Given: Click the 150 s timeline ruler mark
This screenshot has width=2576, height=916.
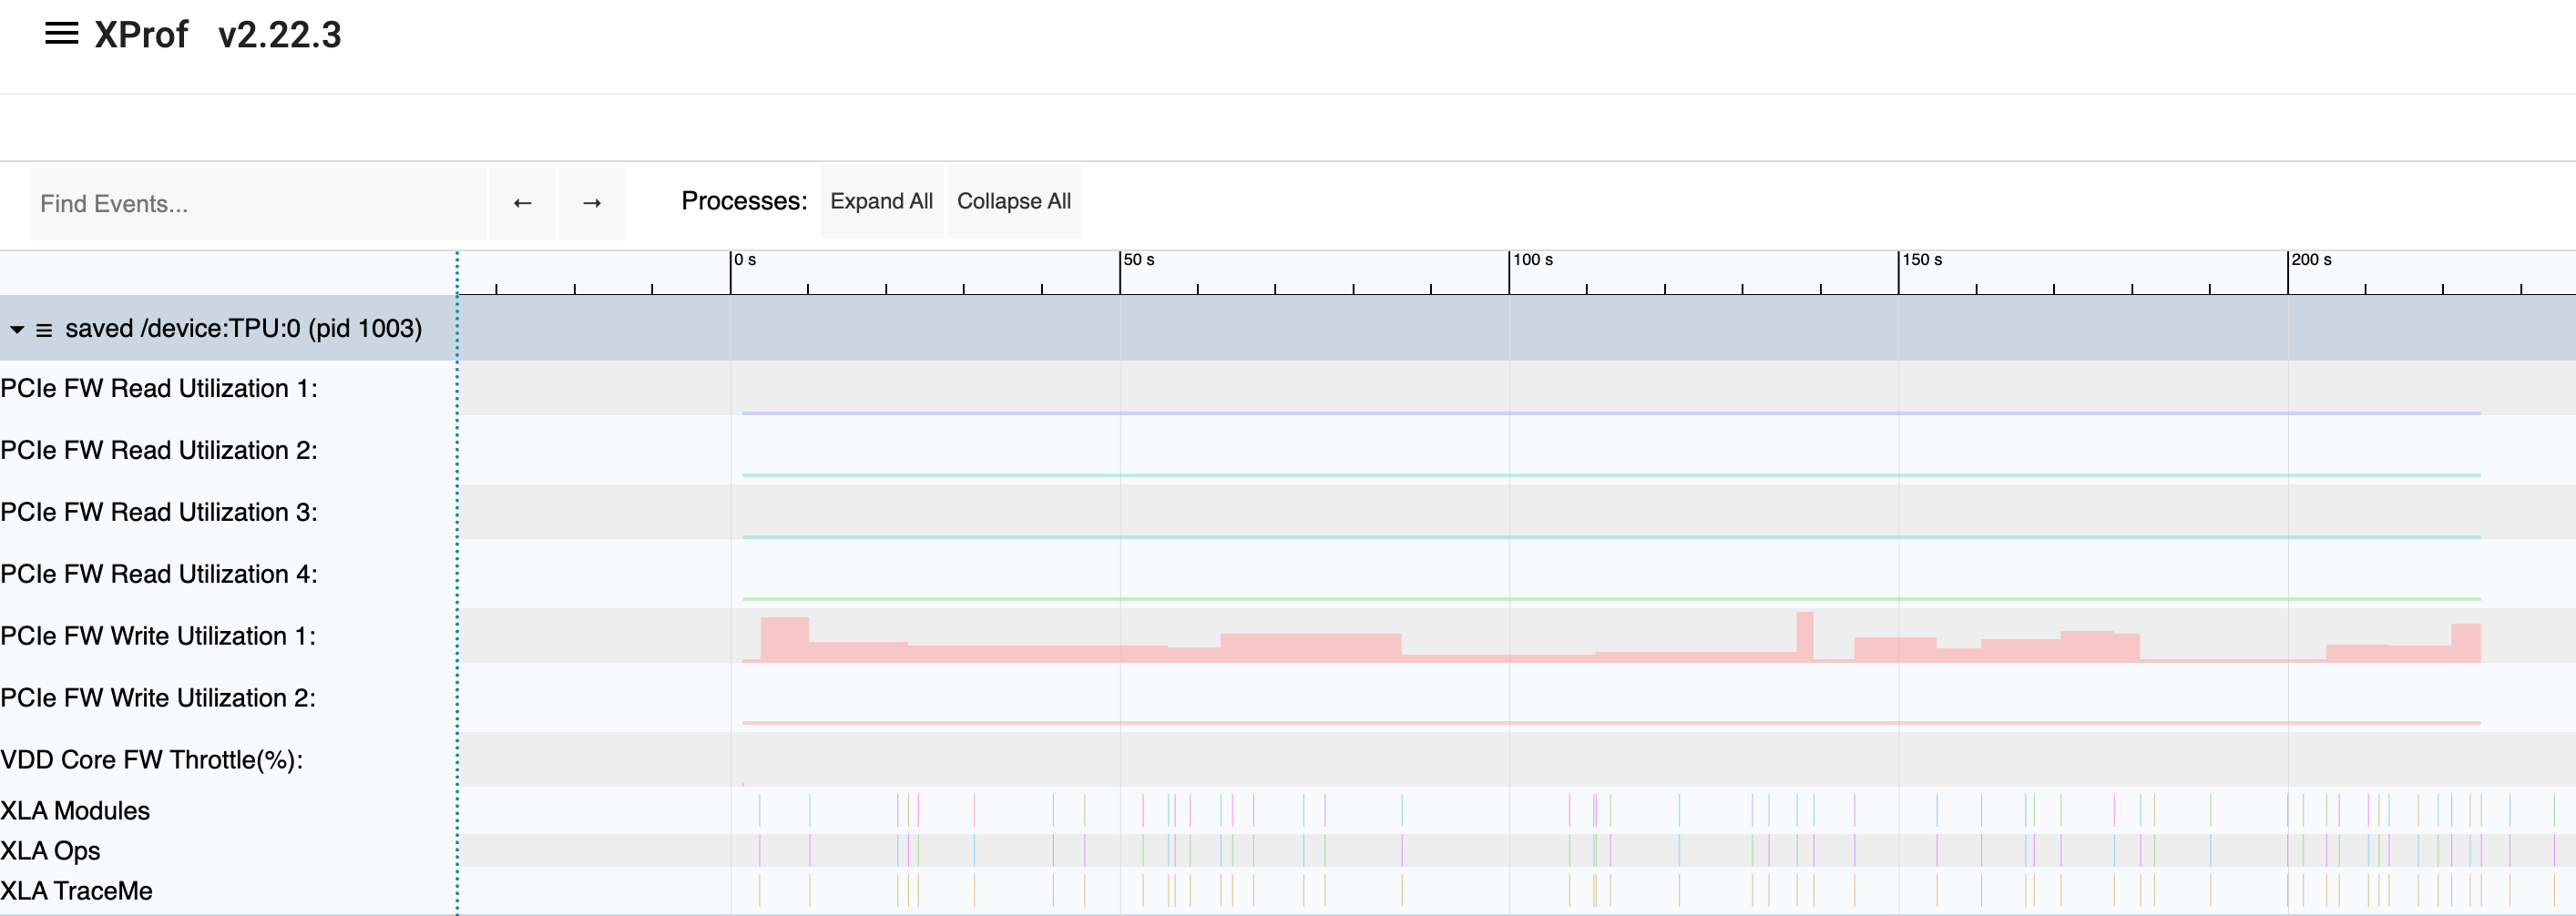Looking at the screenshot, I should click(1921, 260).
